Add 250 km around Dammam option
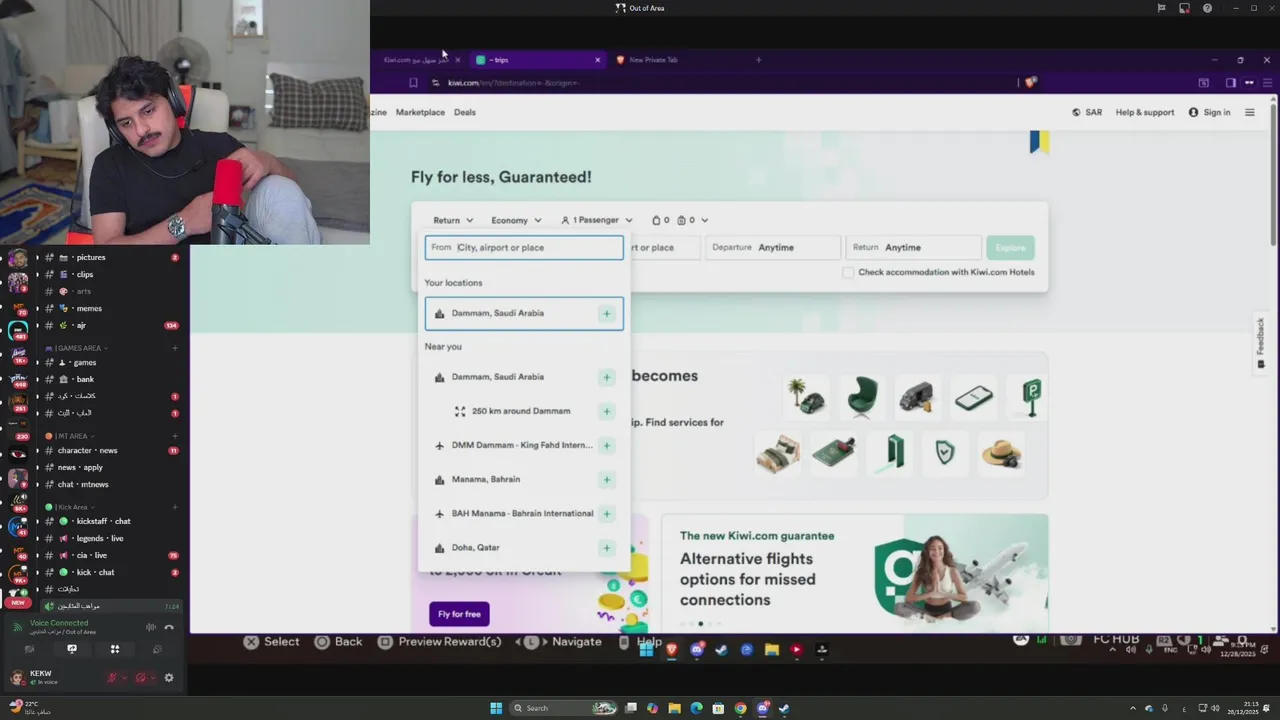1280x720 pixels. coord(606,411)
